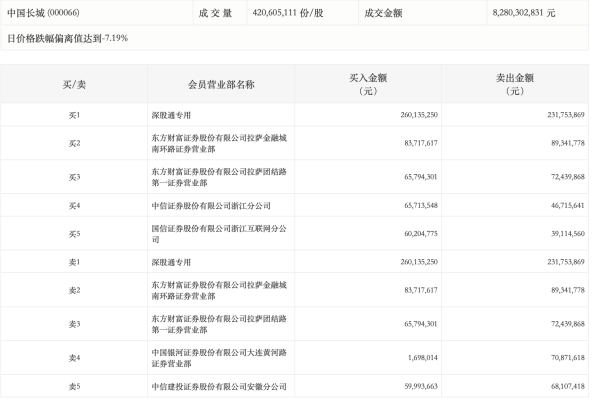Click 中信证券股份有限公司浙江分公司
The image size is (600, 407).
(211, 206)
